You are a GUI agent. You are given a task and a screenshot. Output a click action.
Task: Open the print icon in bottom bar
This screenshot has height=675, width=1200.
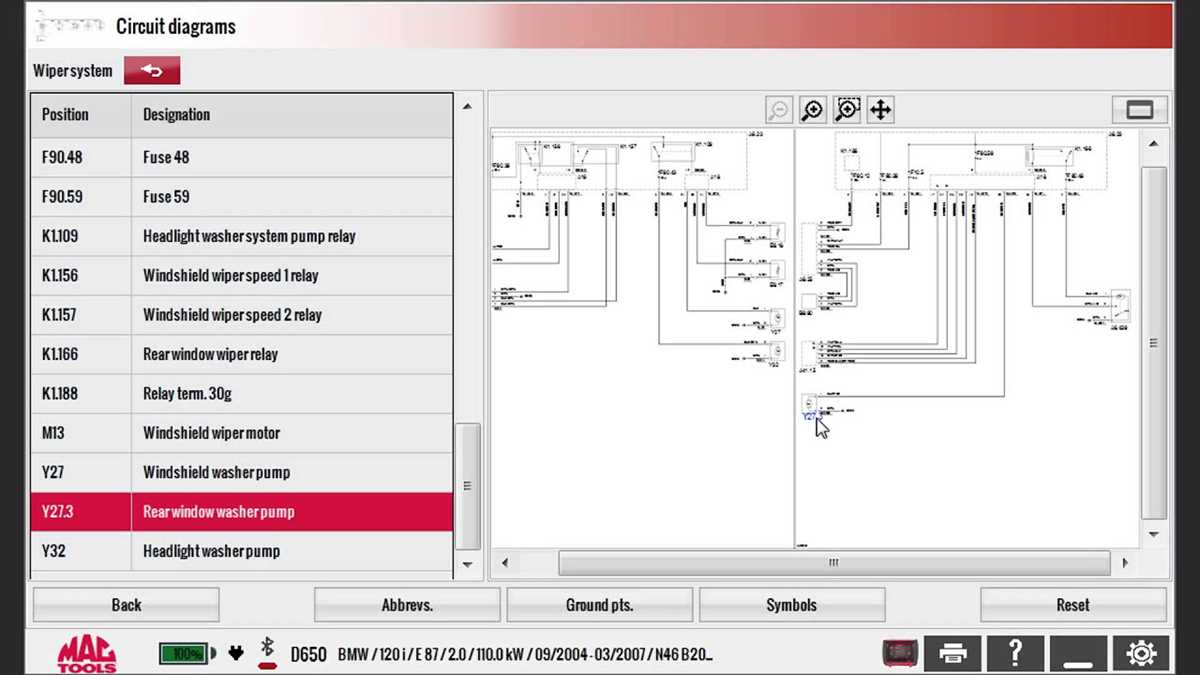point(954,654)
